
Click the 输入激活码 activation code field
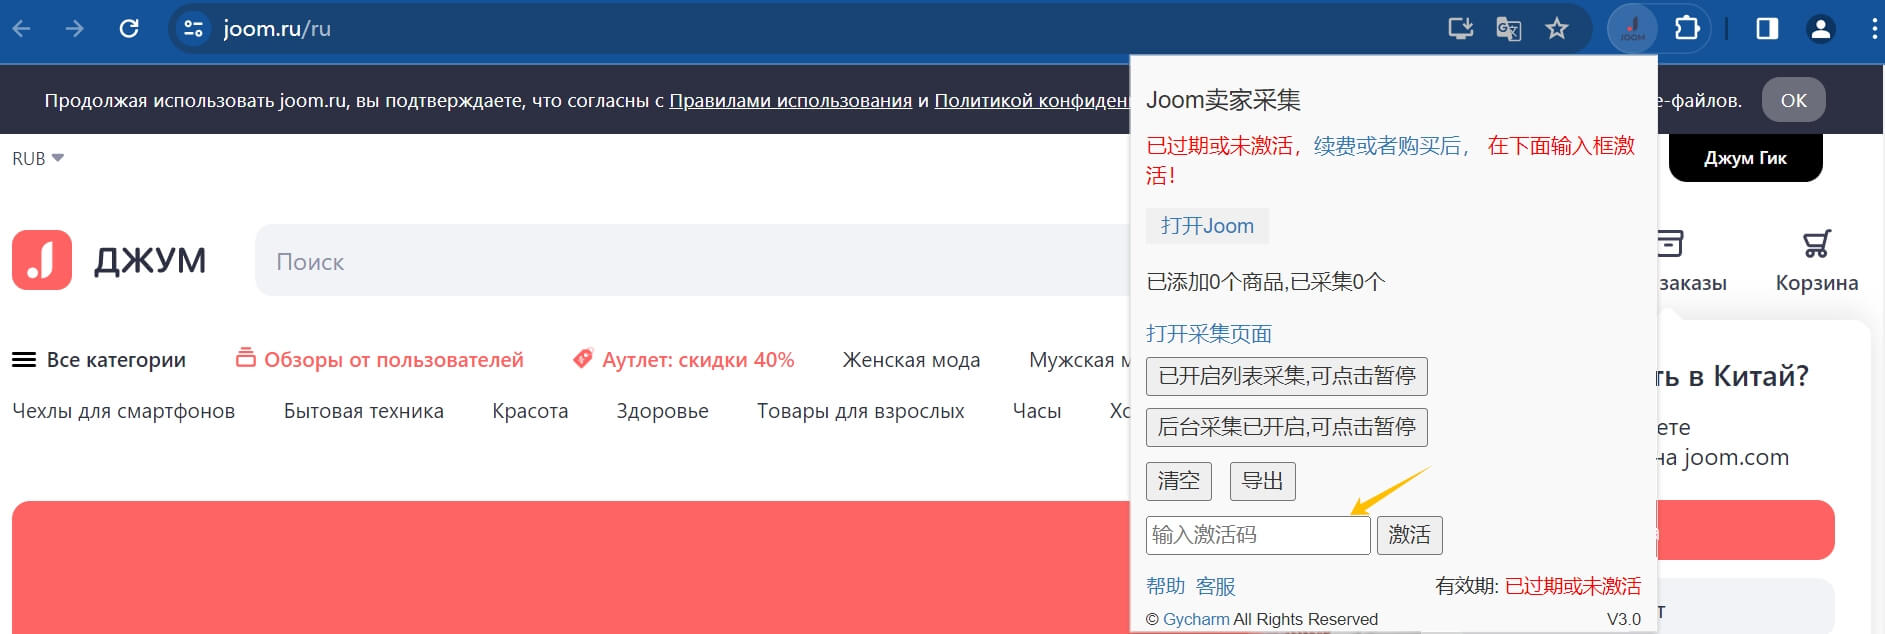coord(1258,535)
